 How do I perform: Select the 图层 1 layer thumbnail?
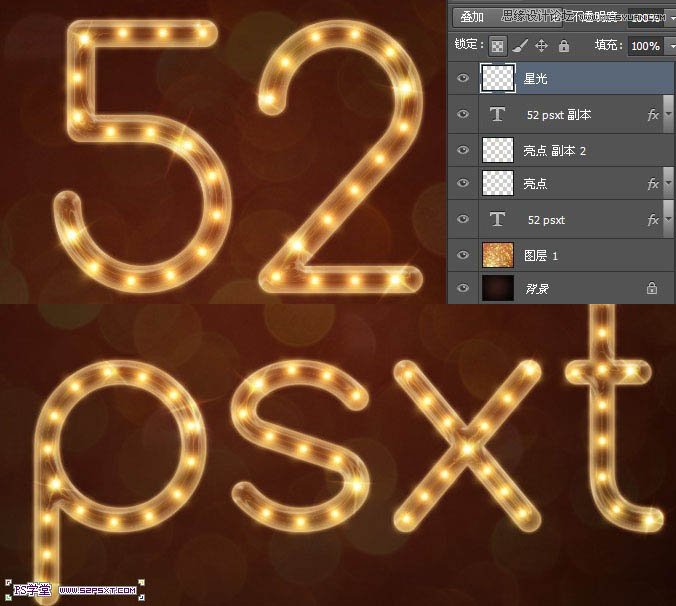pos(497,255)
